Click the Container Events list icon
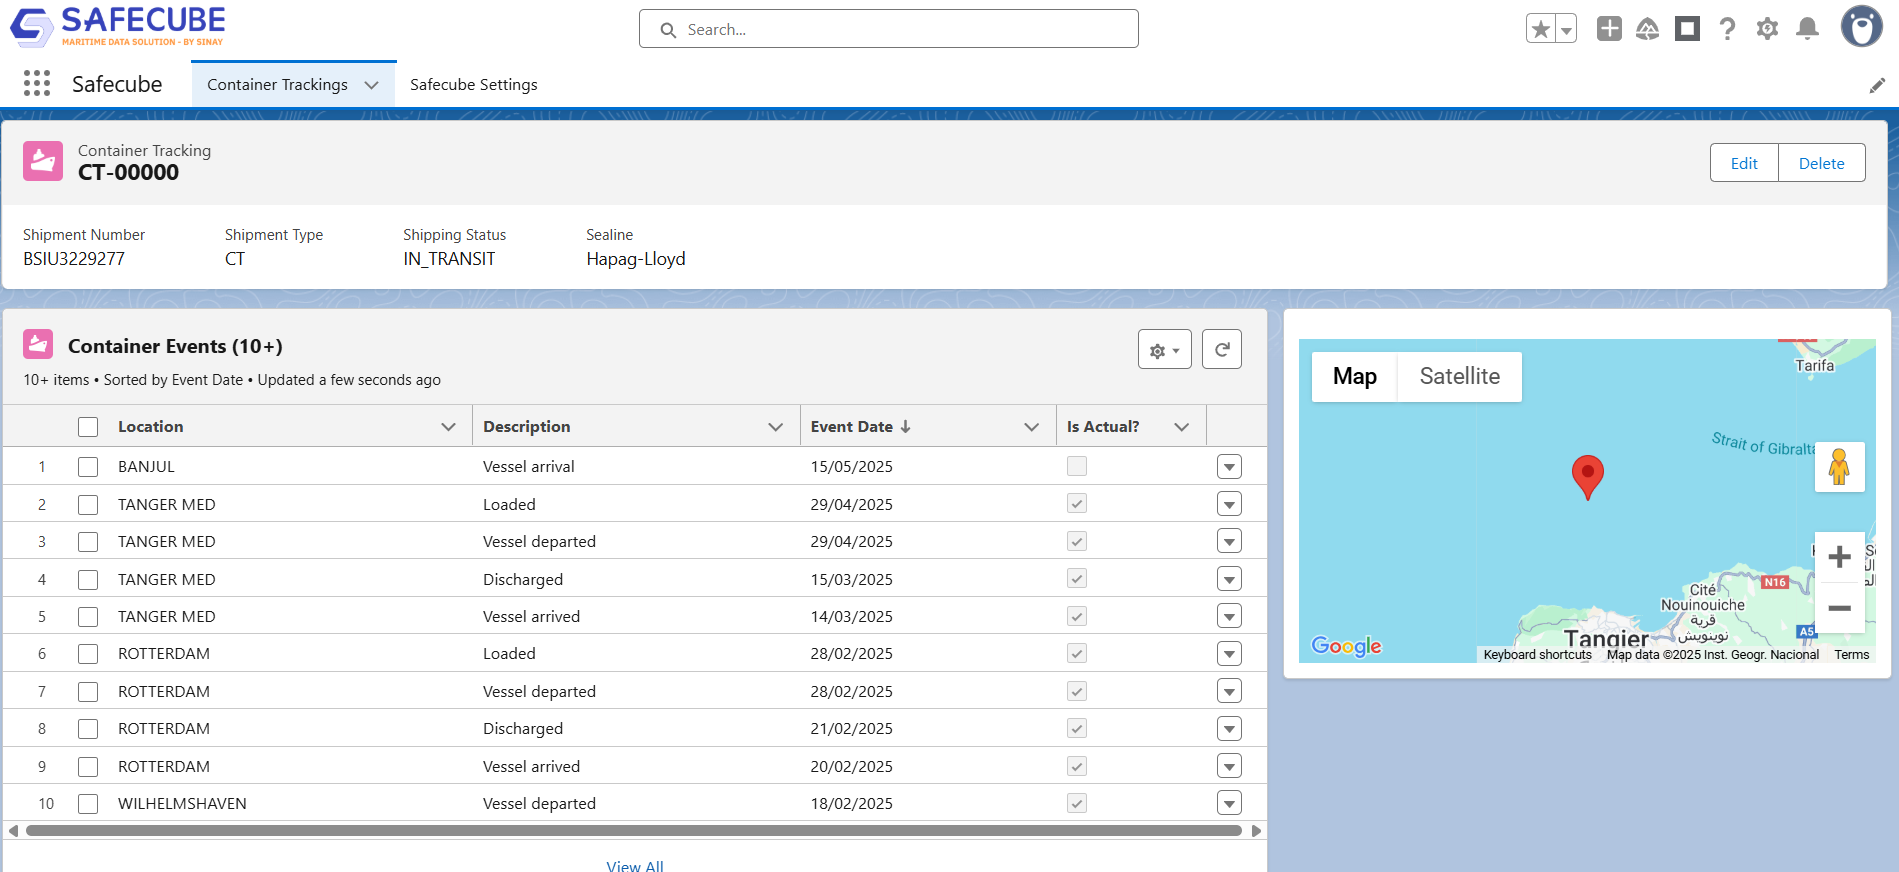Screen dimensions: 1899x872 (x=38, y=345)
